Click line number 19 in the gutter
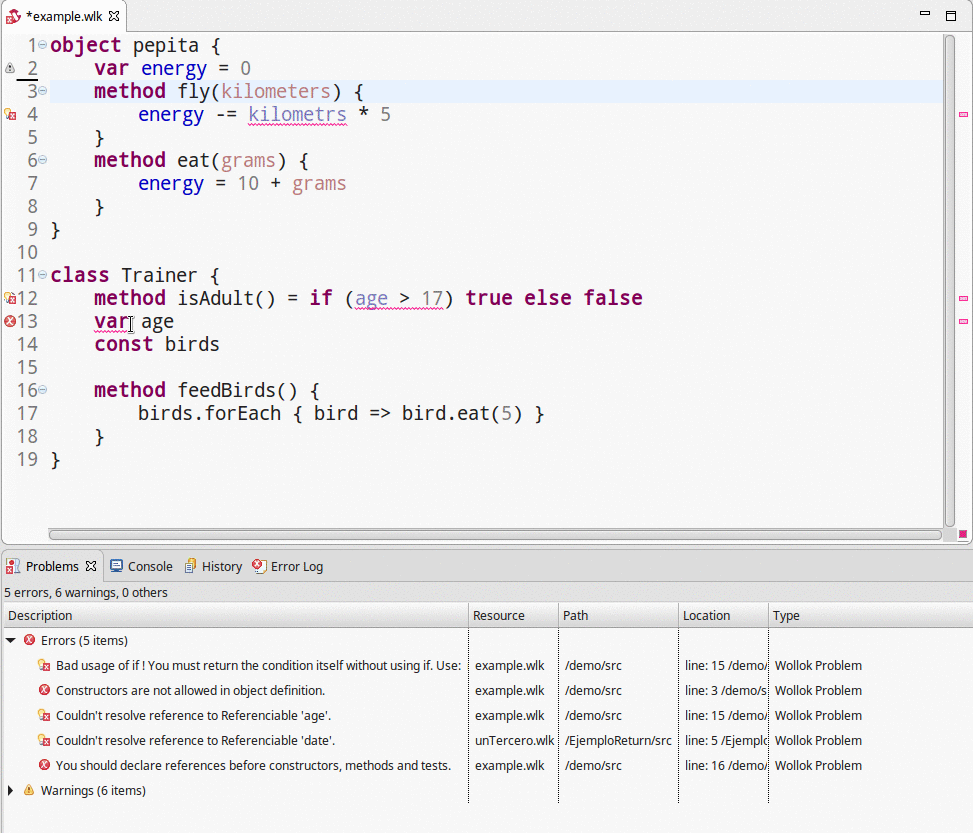Viewport: 973px width, 833px height. 27,459
